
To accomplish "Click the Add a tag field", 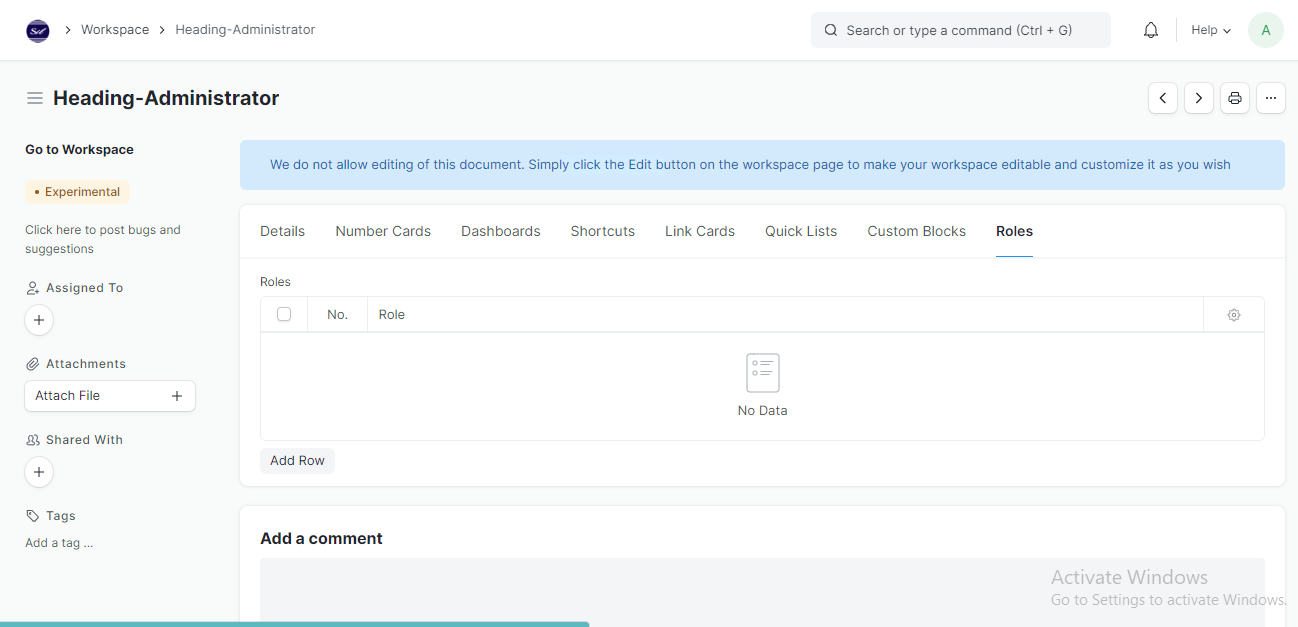I will 59,543.
